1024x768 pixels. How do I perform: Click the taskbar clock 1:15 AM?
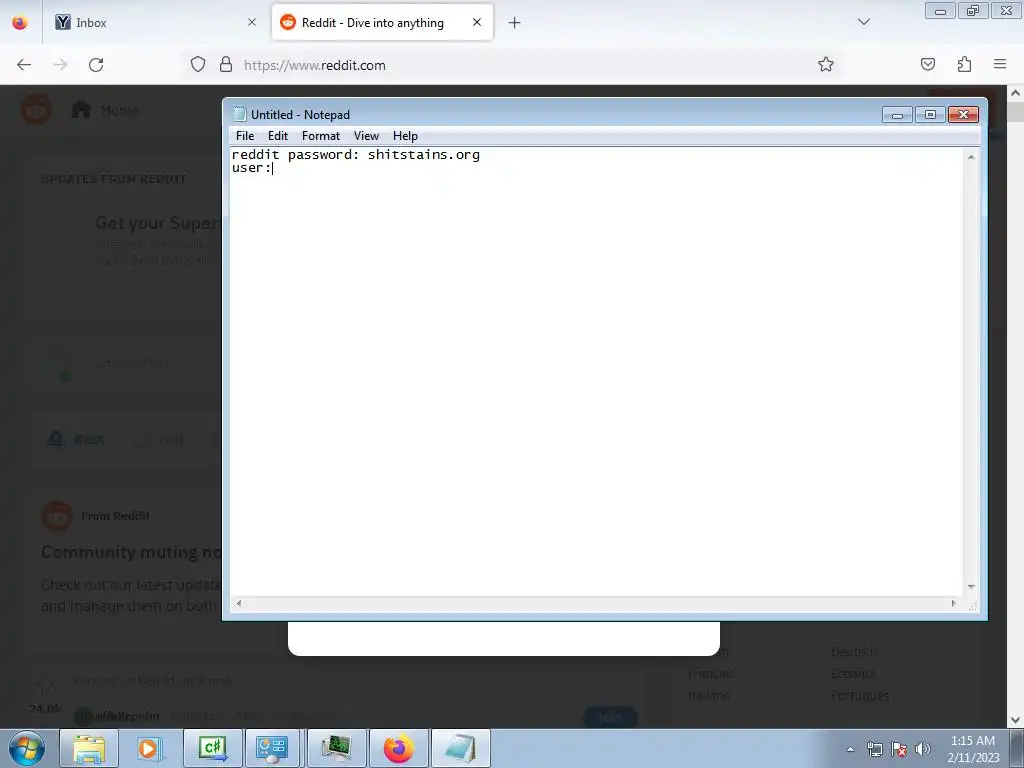point(972,749)
